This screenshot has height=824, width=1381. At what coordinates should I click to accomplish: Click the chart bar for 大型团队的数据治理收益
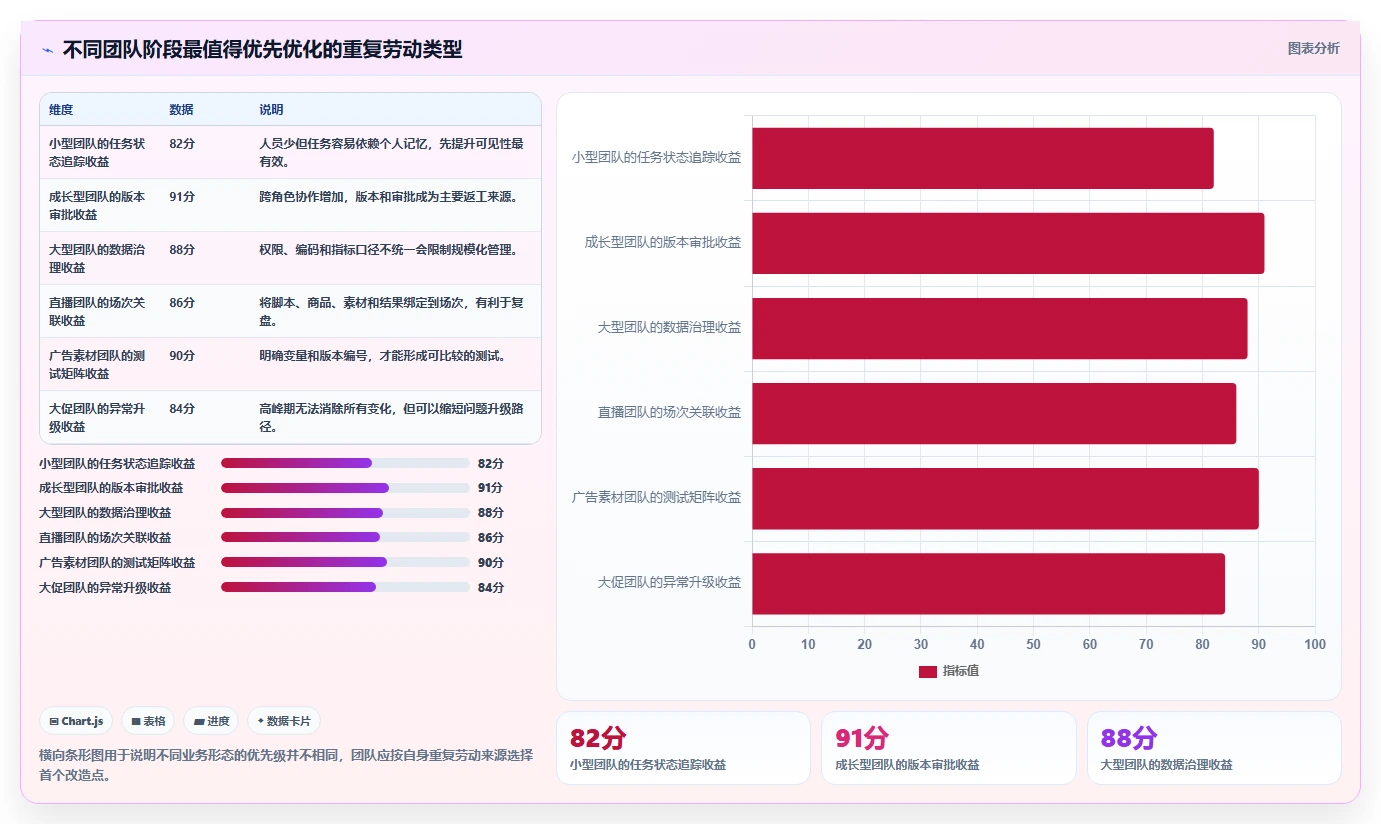pos(999,328)
